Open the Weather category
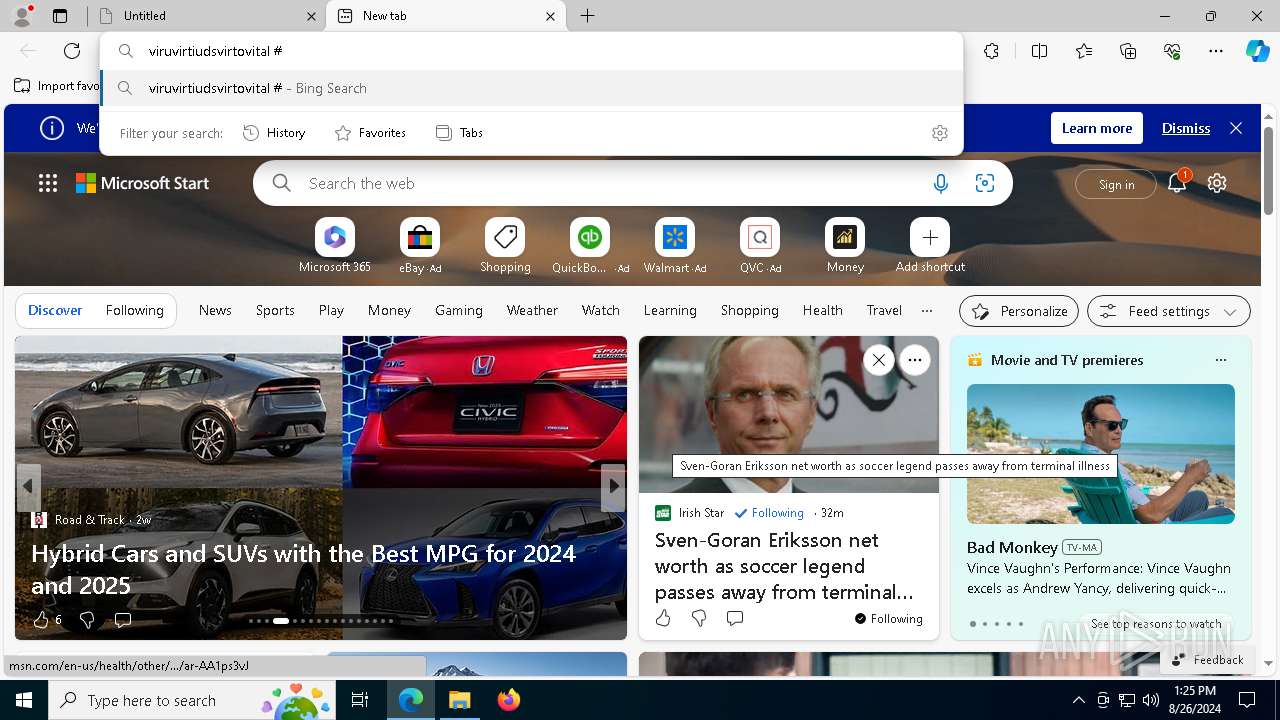The image size is (1280, 720). (x=532, y=311)
